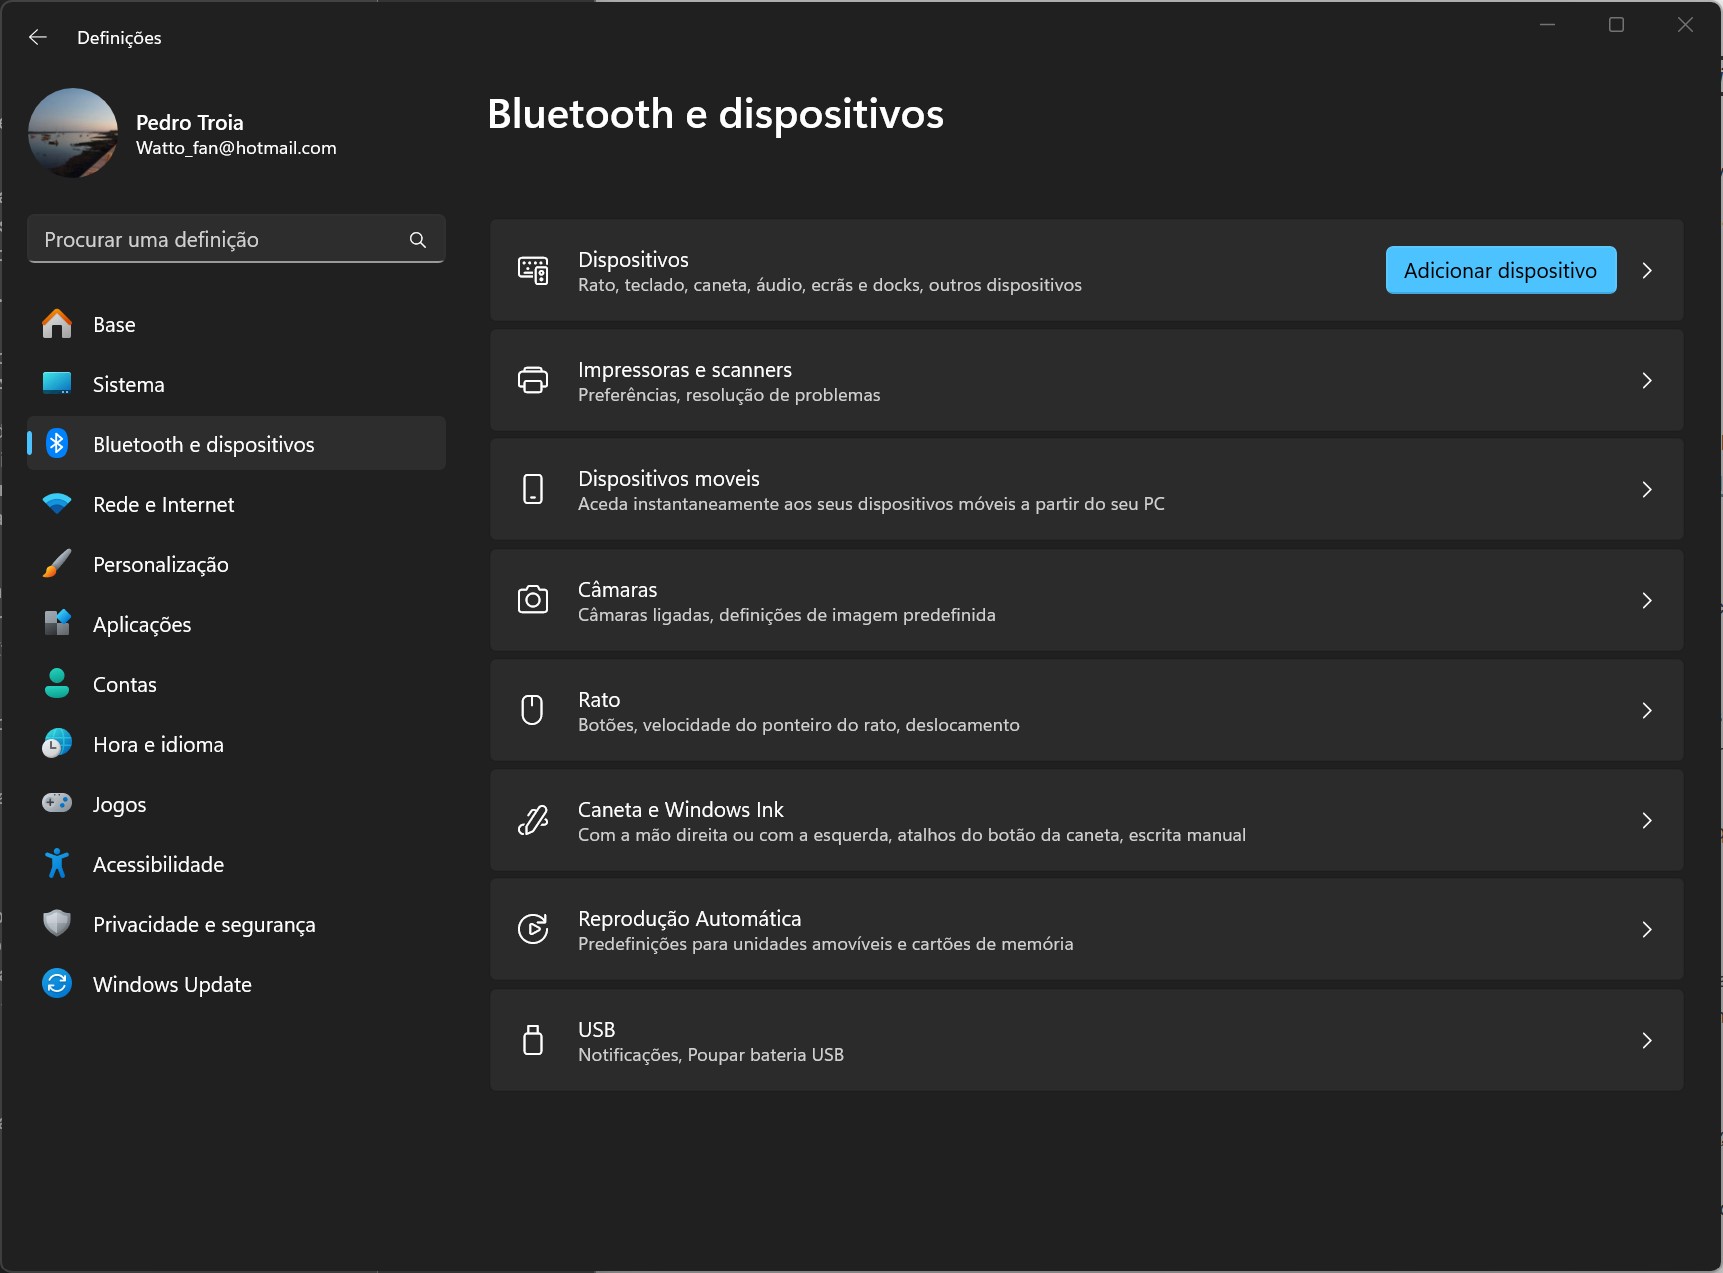The image size is (1723, 1273).
Task: Click the USB drive icon
Action: [x=533, y=1040]
